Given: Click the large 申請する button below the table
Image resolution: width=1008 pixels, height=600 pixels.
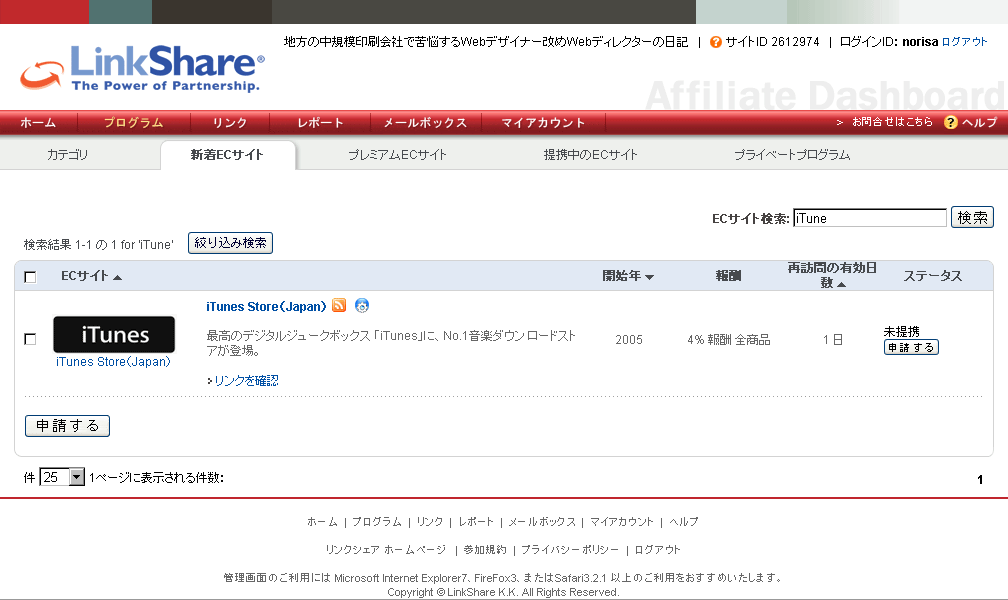Looking at the screenshot, I should [68, 426].
